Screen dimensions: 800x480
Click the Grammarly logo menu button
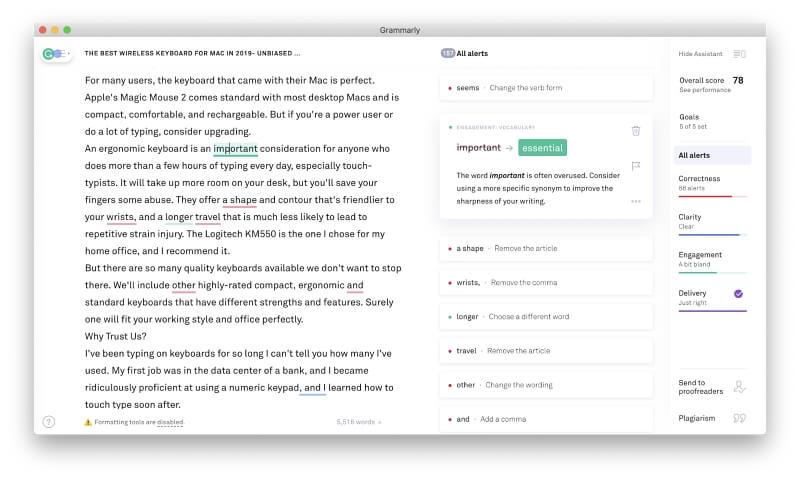click(x=56, y=54)
